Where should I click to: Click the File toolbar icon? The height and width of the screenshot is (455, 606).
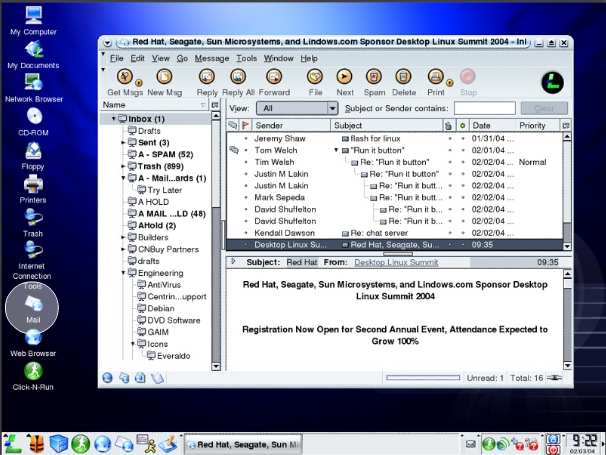[x=315, y=77]
